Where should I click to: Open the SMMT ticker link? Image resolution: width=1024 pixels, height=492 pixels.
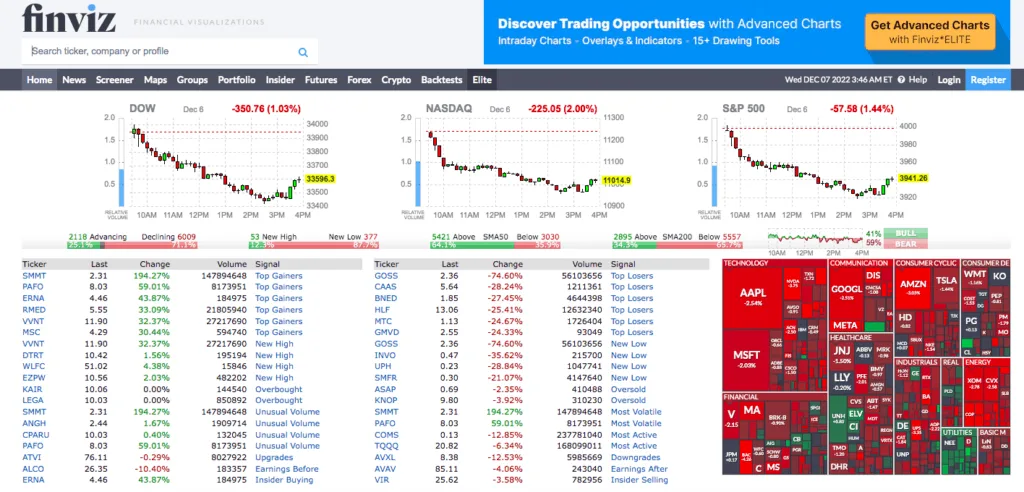34,275
